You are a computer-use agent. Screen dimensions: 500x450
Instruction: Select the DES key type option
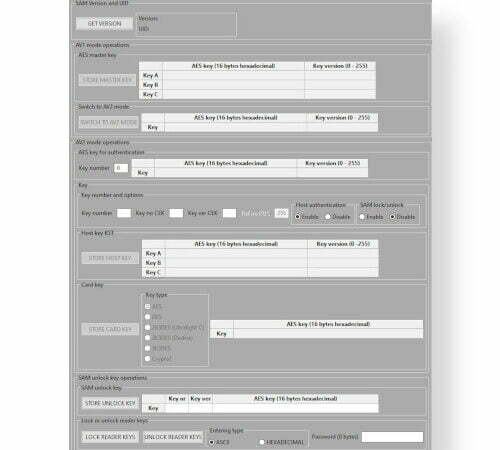click(148, 317)
